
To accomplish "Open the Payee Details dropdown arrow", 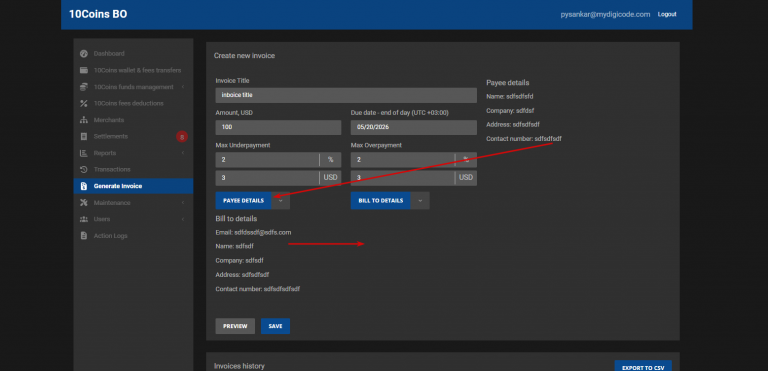I will 281,200.
